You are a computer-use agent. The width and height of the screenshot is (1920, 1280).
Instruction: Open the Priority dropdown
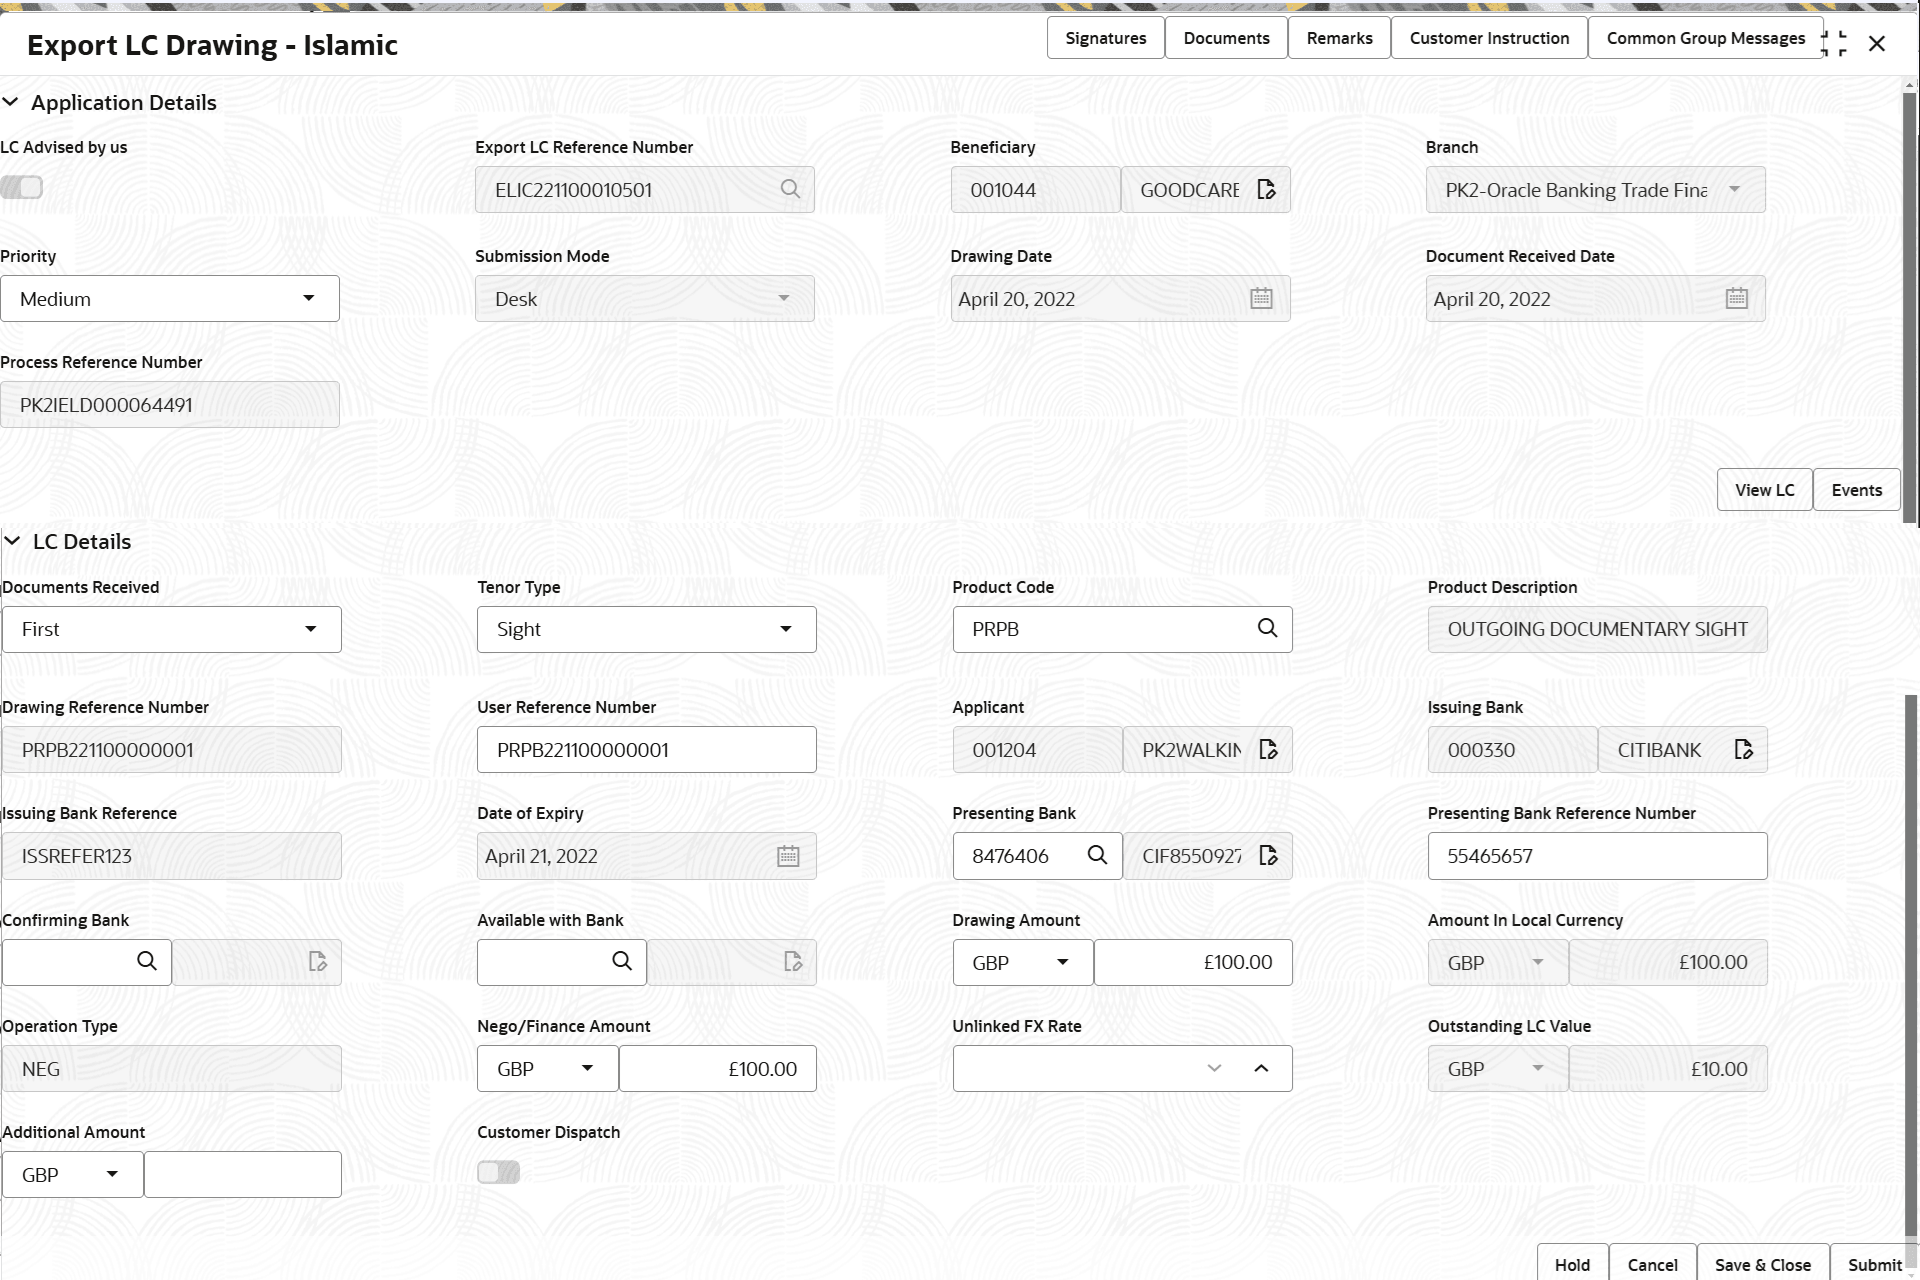(x=170, y=299)
